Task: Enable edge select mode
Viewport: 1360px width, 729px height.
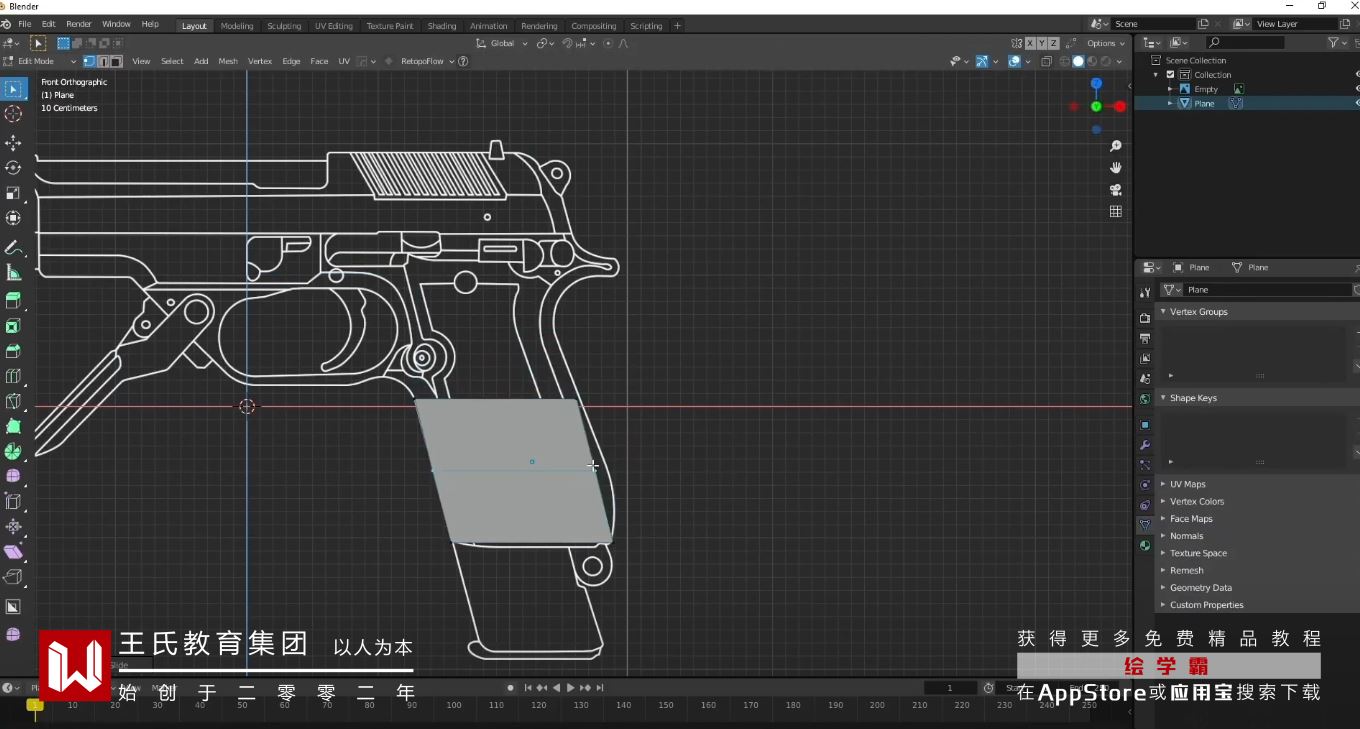Action: 103,61
